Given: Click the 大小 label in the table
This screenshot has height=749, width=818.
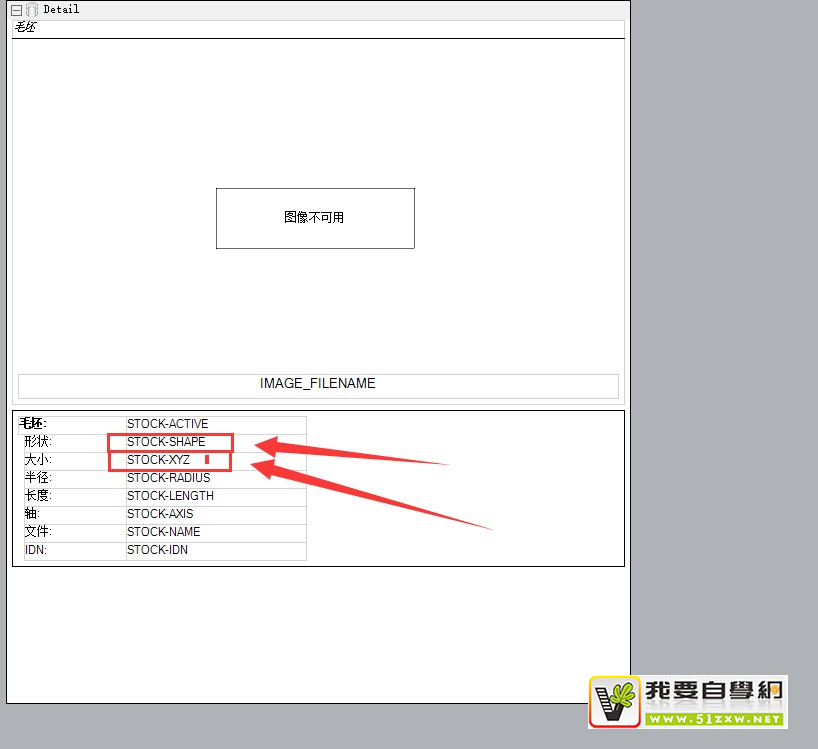Looking at the screenshot, I should (37, 460).
